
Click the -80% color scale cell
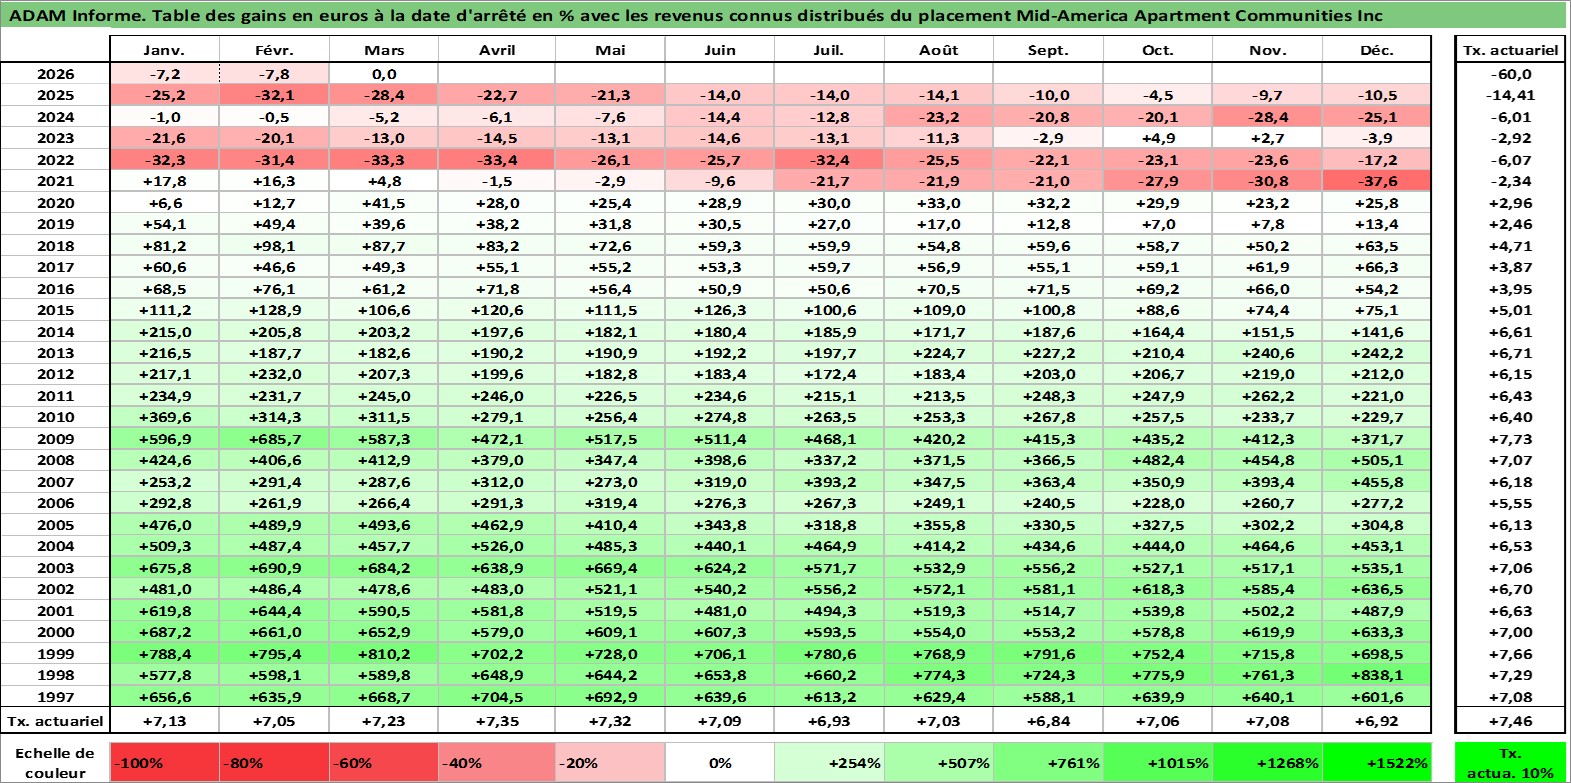[x=274, y=762]
